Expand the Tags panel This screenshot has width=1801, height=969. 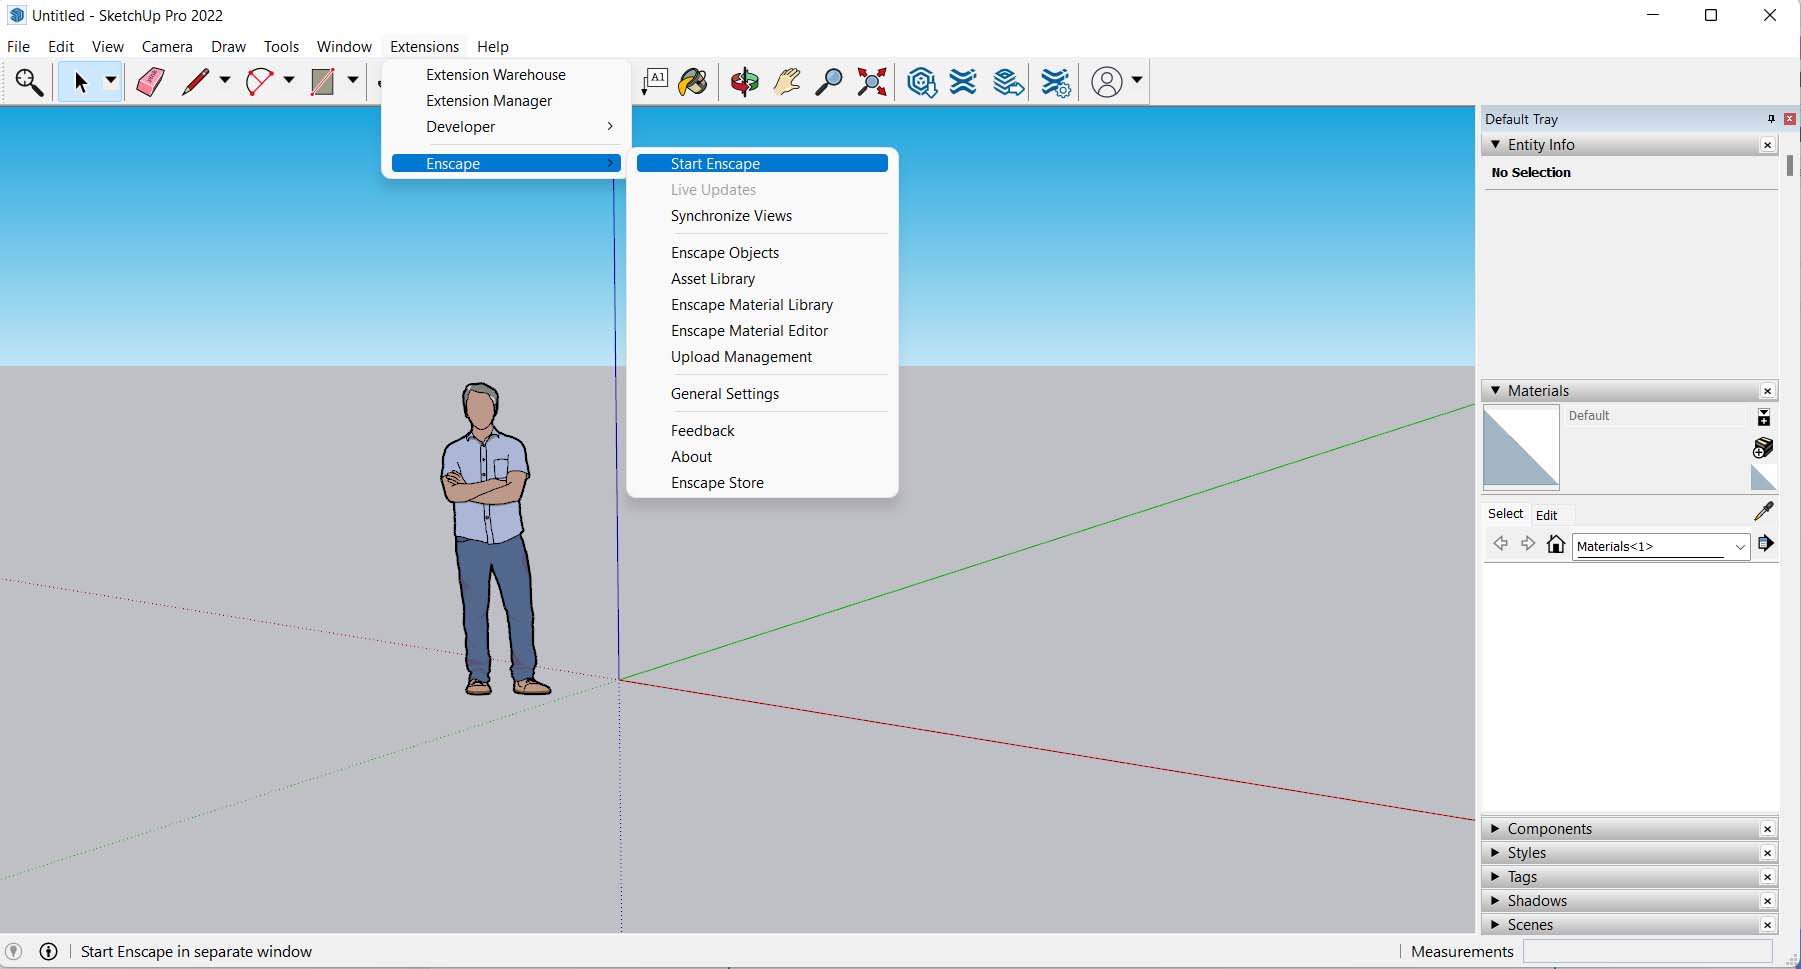click(x=1496, y=877)
